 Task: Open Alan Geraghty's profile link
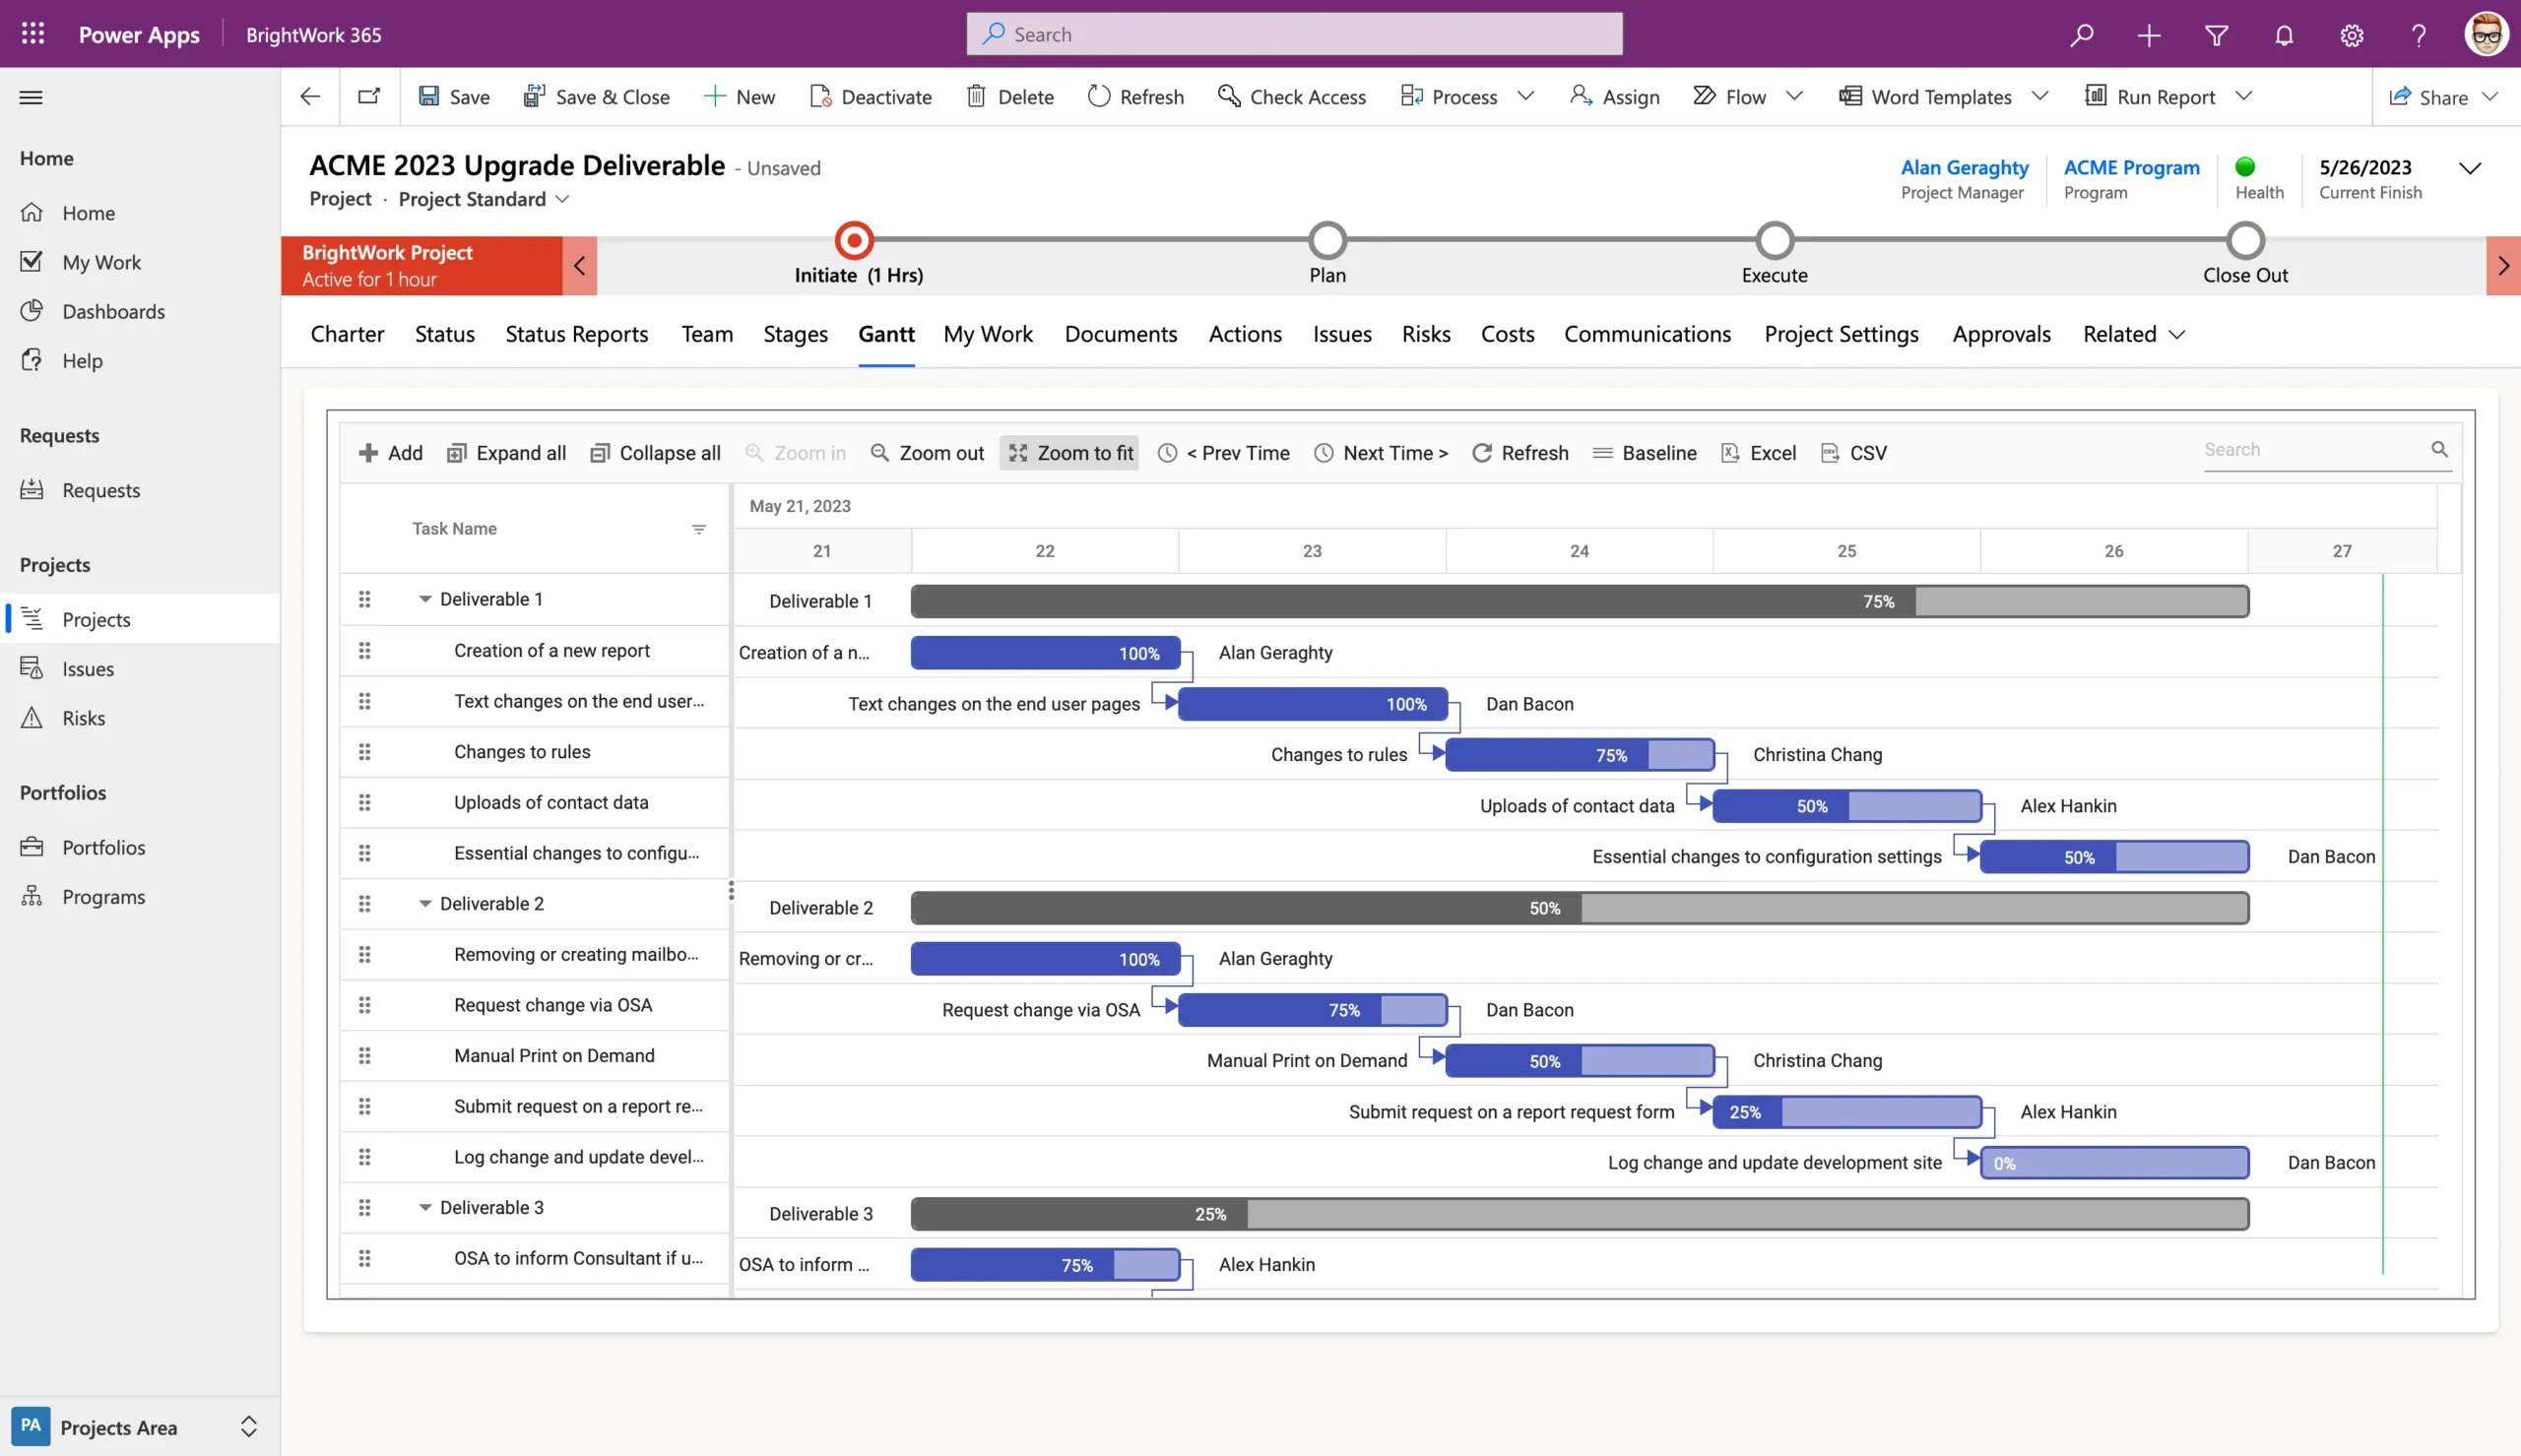[x=1963, y=167]
